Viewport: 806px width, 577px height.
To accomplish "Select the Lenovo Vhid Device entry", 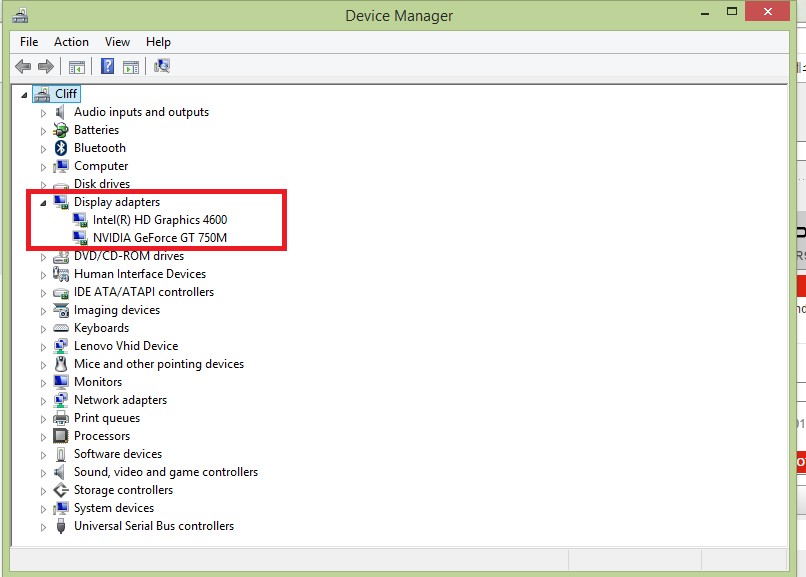I will pyautogui.click(x=125, y=346).
